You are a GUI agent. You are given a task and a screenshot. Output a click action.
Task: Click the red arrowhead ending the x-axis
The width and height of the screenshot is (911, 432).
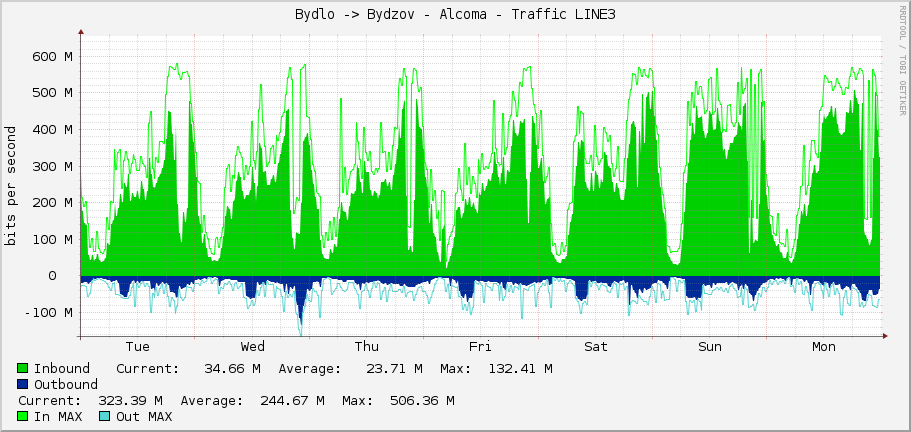click(x=885, y=336)
